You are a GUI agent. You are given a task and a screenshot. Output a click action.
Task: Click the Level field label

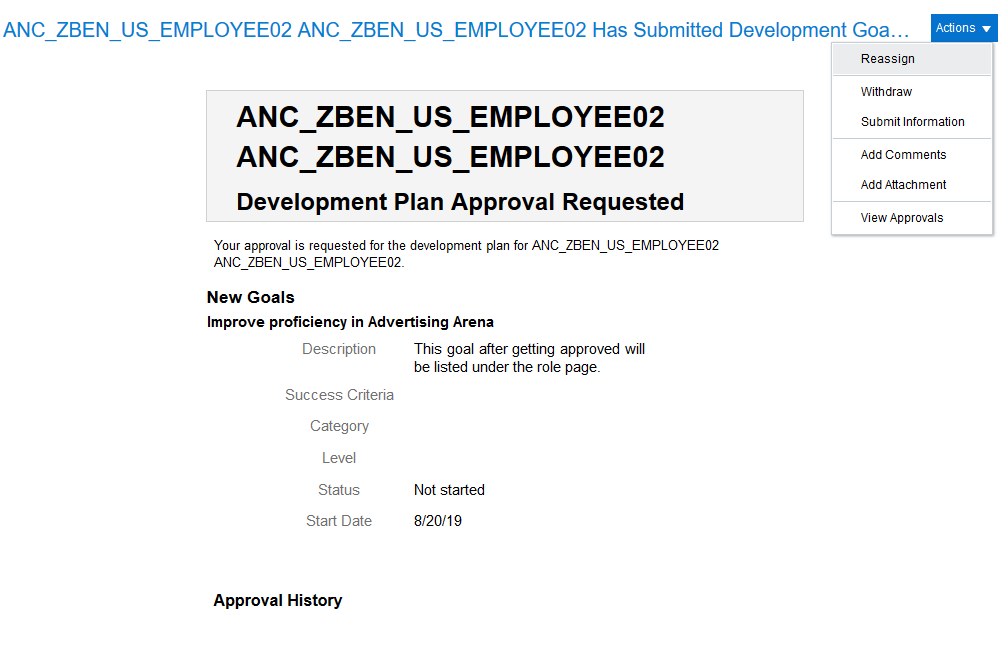point(339,458)
